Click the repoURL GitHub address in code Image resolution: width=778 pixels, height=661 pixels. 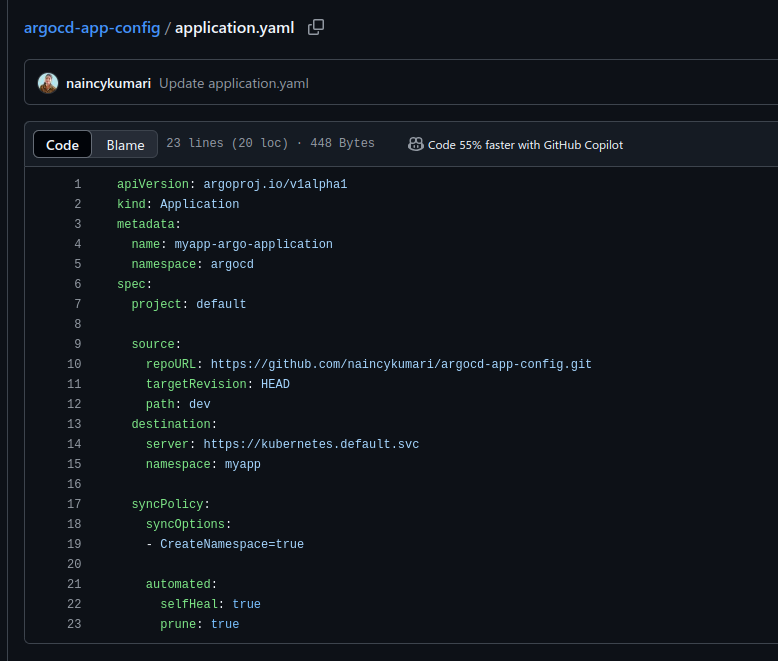coord(400,364)
